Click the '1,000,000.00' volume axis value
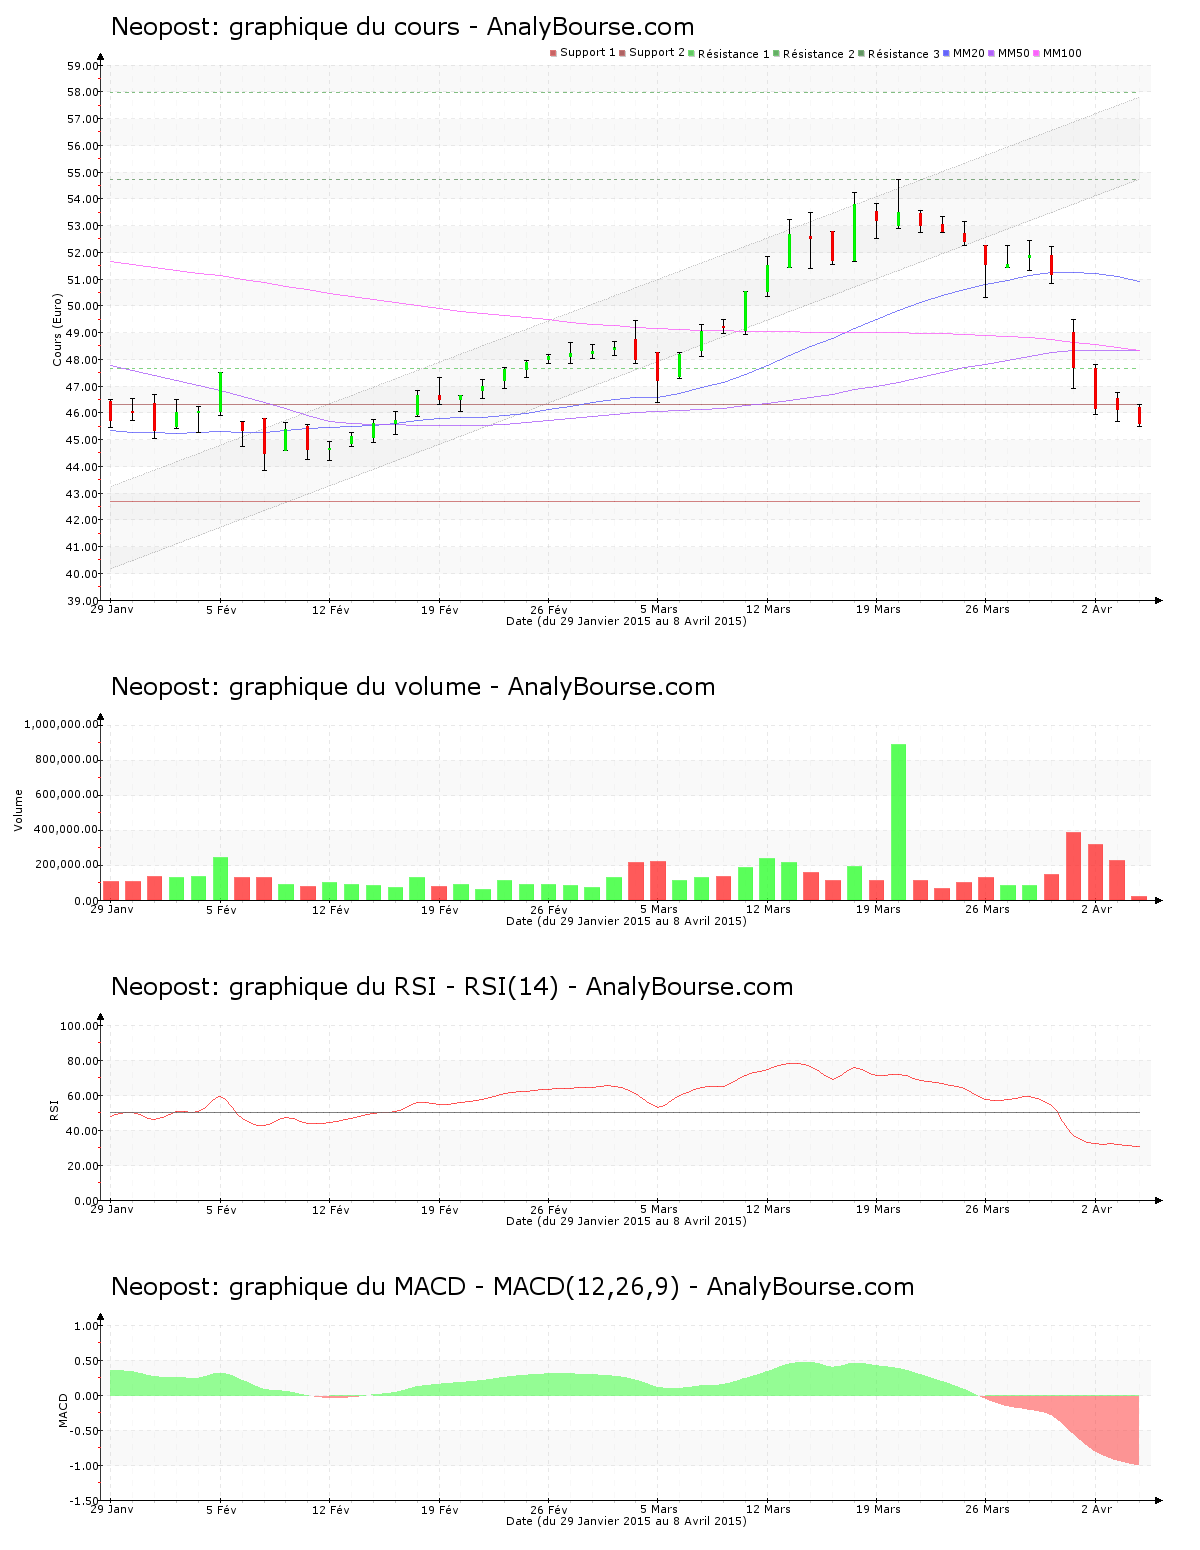 coord(61,724)
